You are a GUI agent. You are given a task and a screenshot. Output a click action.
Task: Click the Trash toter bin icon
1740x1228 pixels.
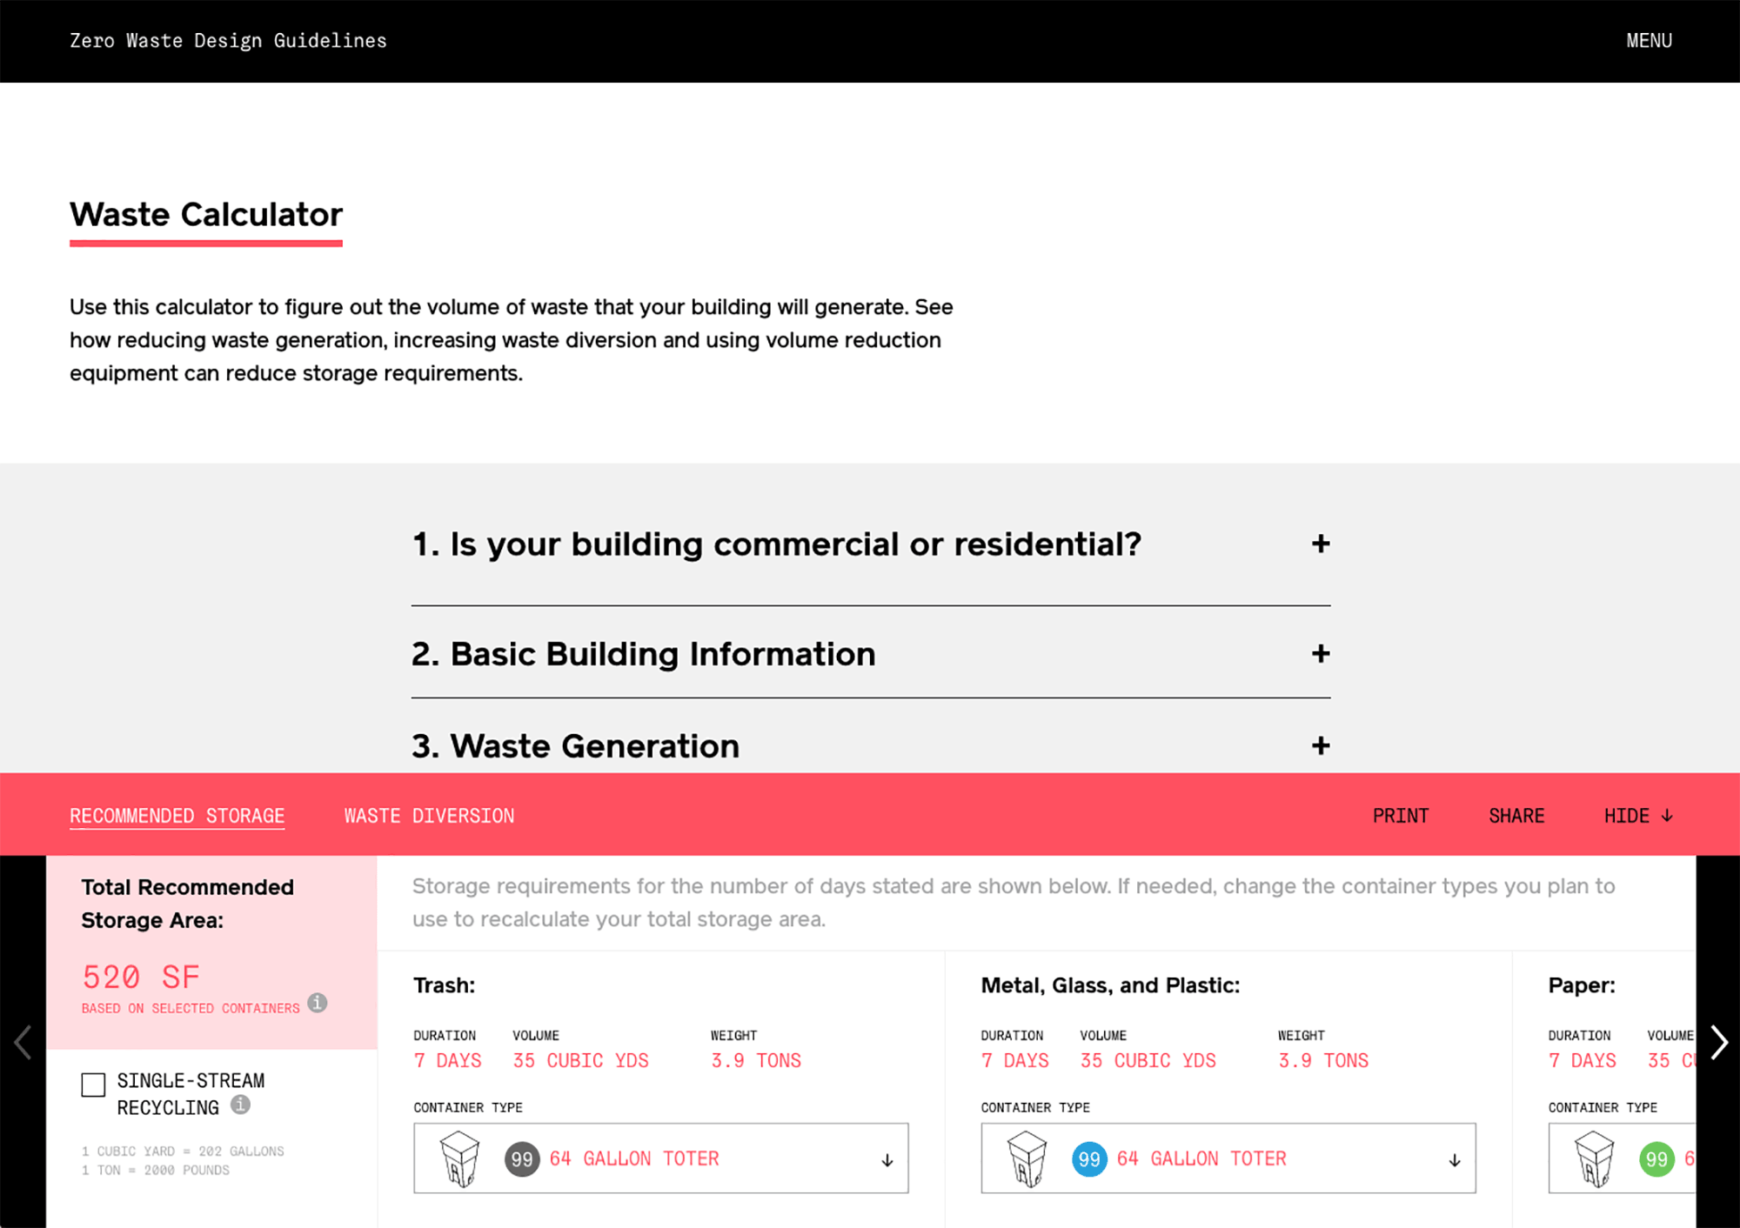pos(460,1158)
